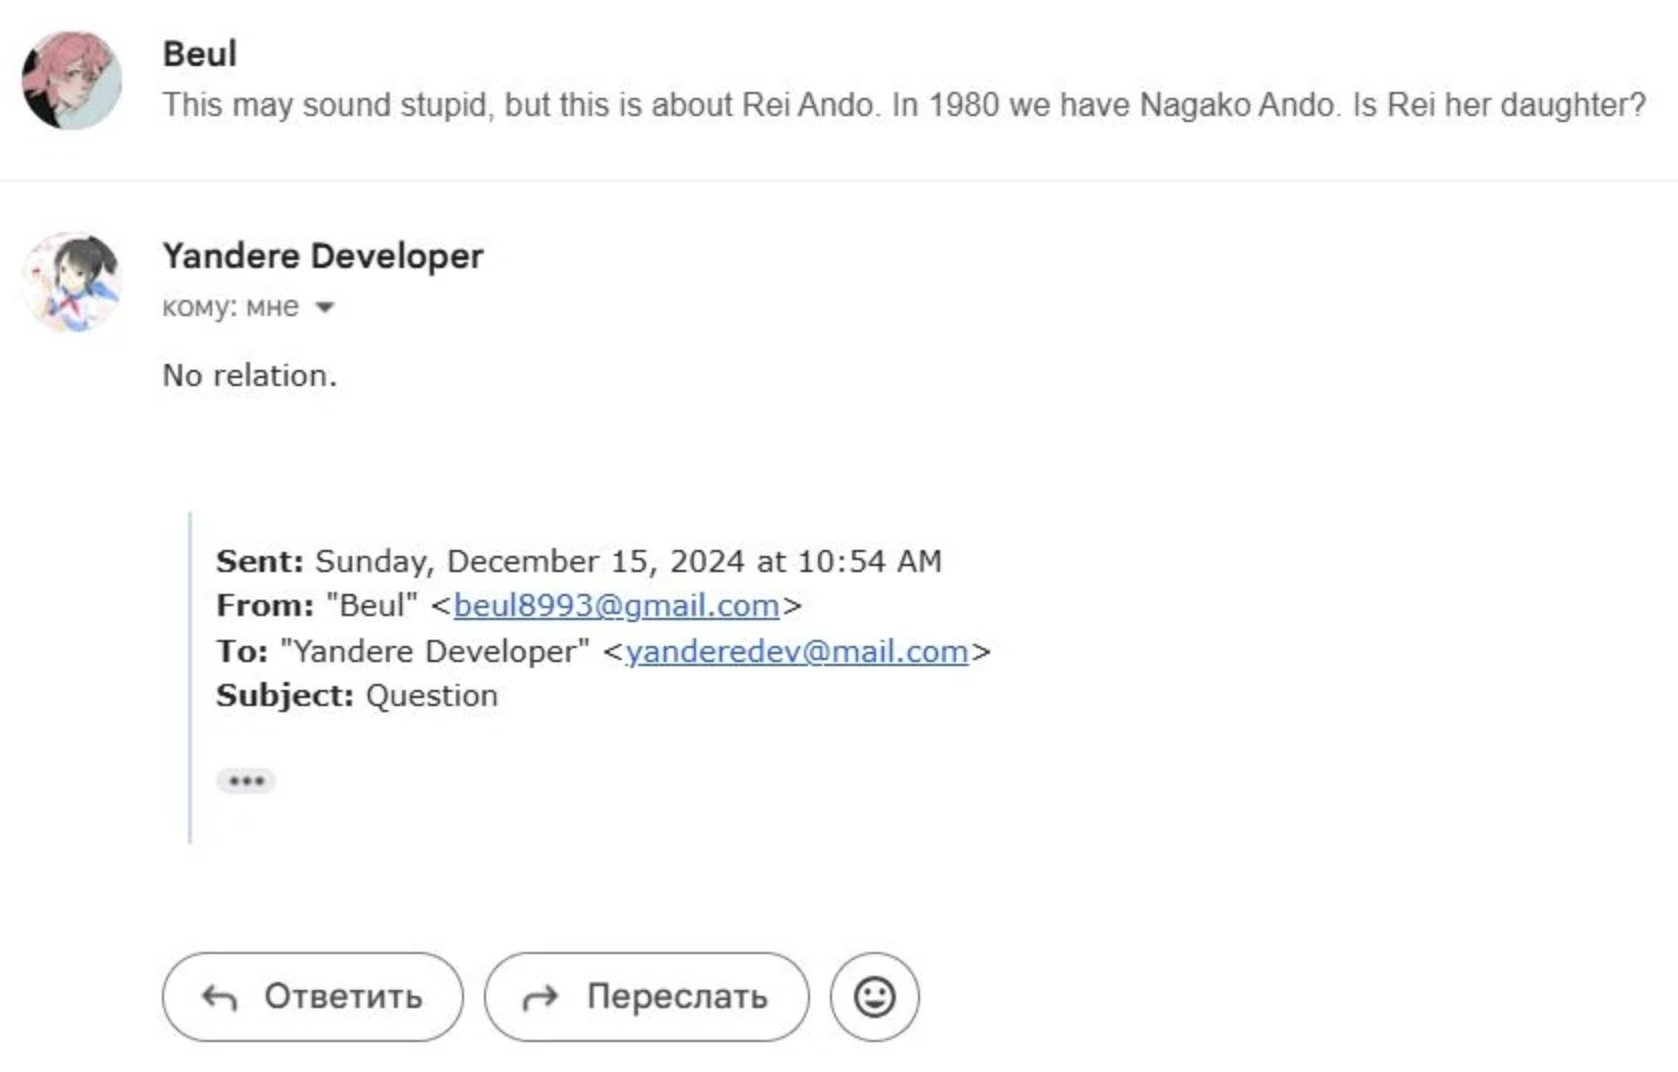
Task: Click the sender name "Yandere Developer"
Action: pyautogui.click(x=323, y=256)
